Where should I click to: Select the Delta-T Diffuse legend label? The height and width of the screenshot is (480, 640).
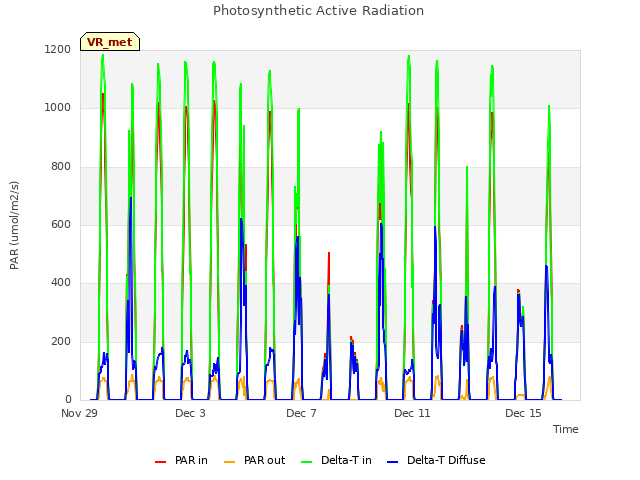(446, 460)
